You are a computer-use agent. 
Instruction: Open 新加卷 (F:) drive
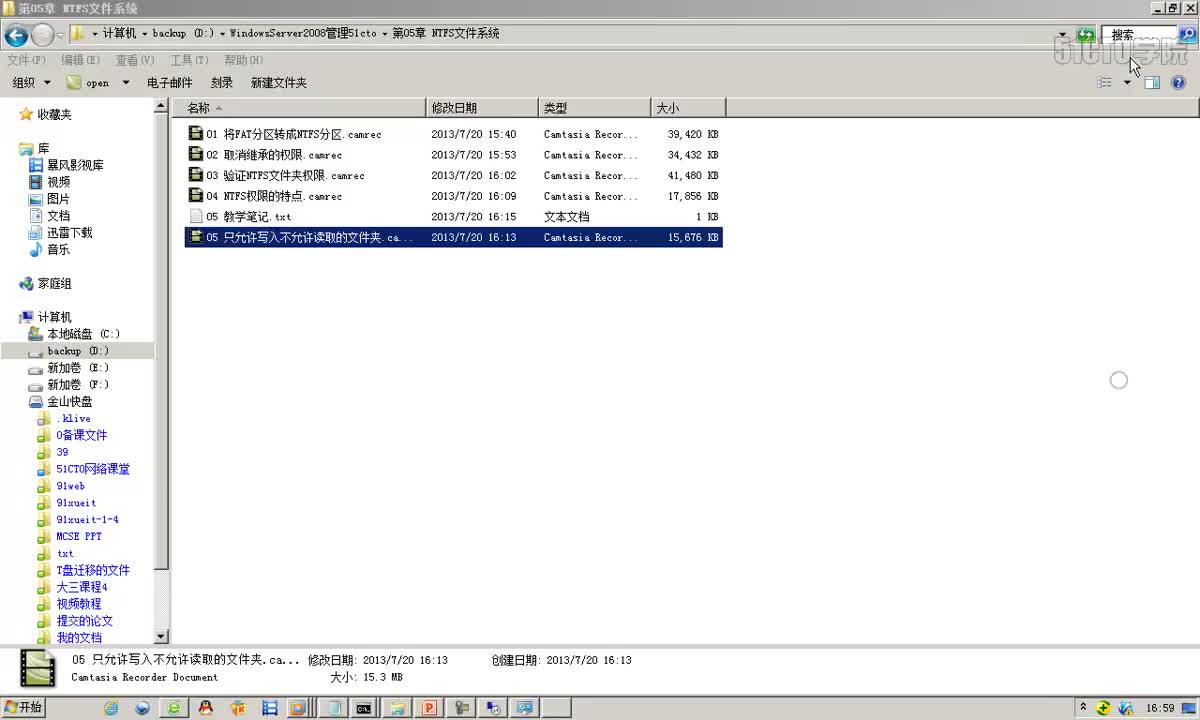(x=78, y=385)
